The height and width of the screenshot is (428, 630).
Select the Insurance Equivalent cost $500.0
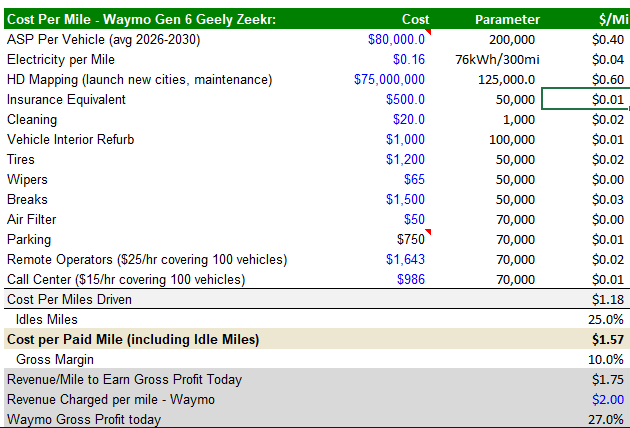[x=405, y=99]
